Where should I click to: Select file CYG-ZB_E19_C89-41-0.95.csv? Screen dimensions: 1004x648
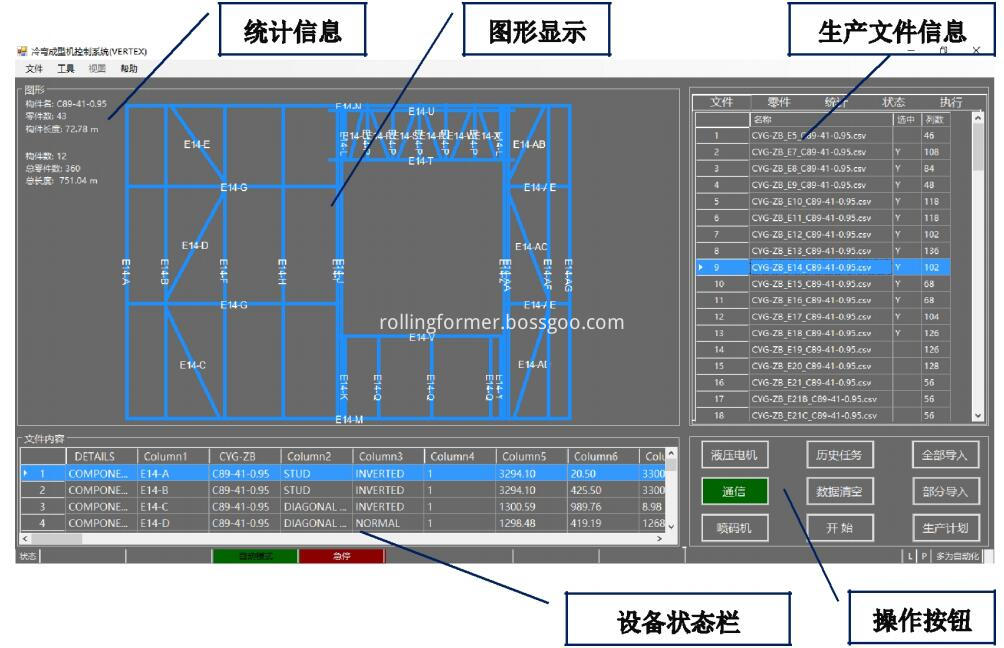[x=822, y=350]
